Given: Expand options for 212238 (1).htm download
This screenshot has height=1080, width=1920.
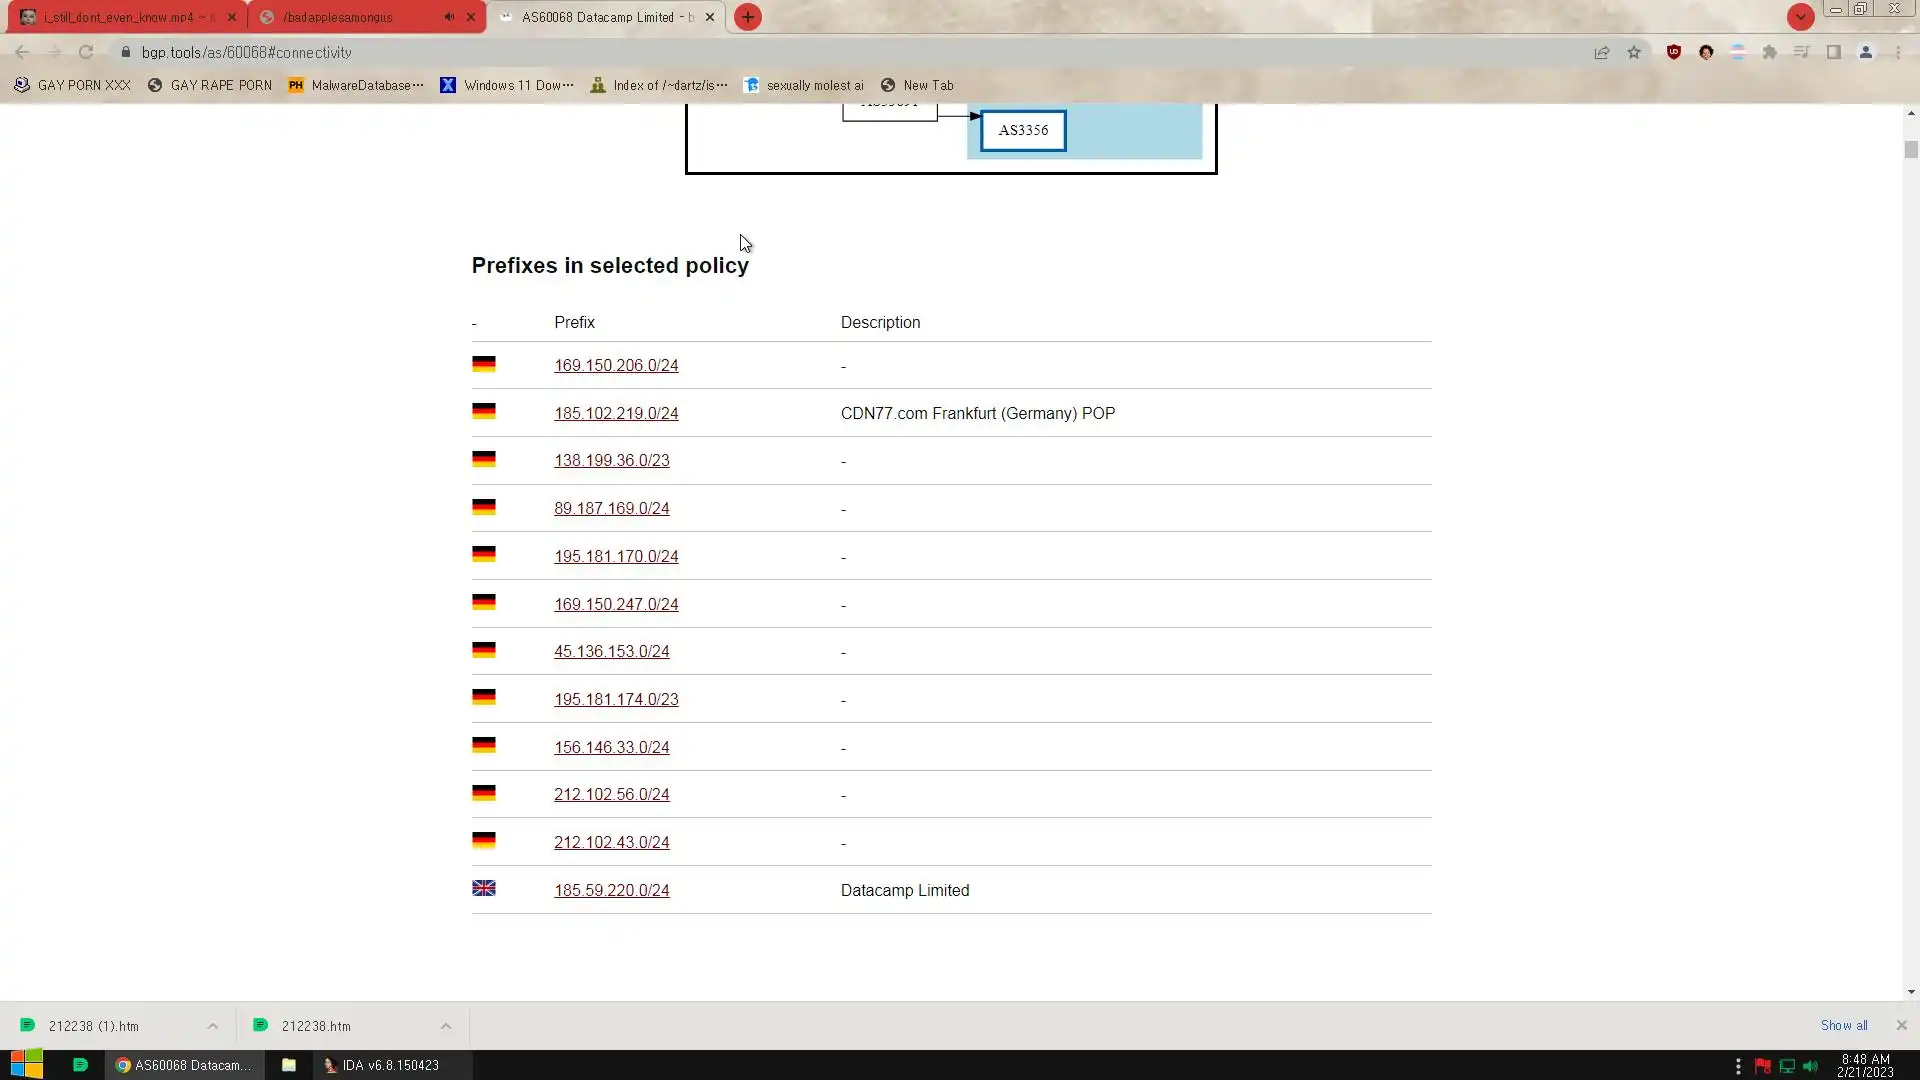Looking at the screenshot, I should tap(213, 1026).
